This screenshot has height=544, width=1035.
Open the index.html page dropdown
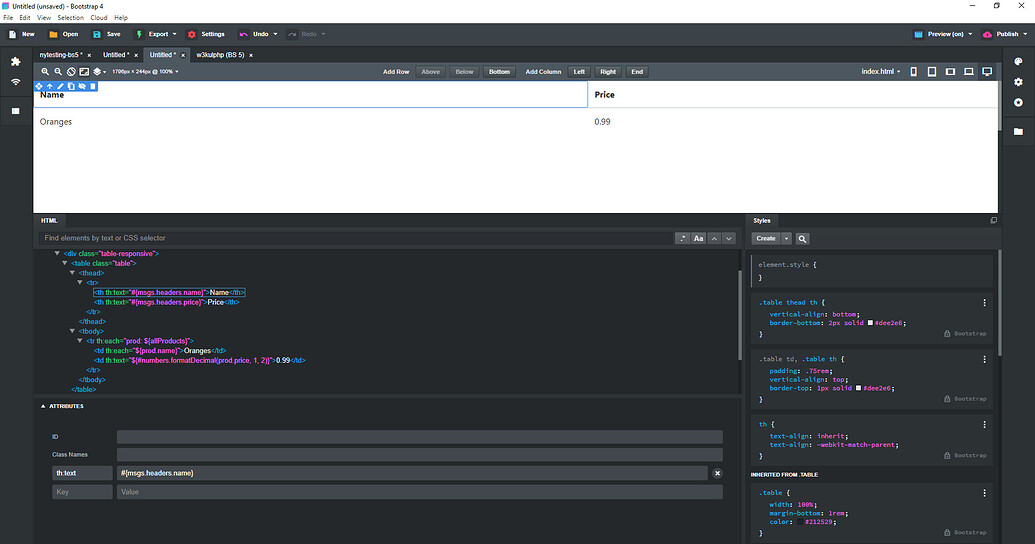click(x=881, y=72)
